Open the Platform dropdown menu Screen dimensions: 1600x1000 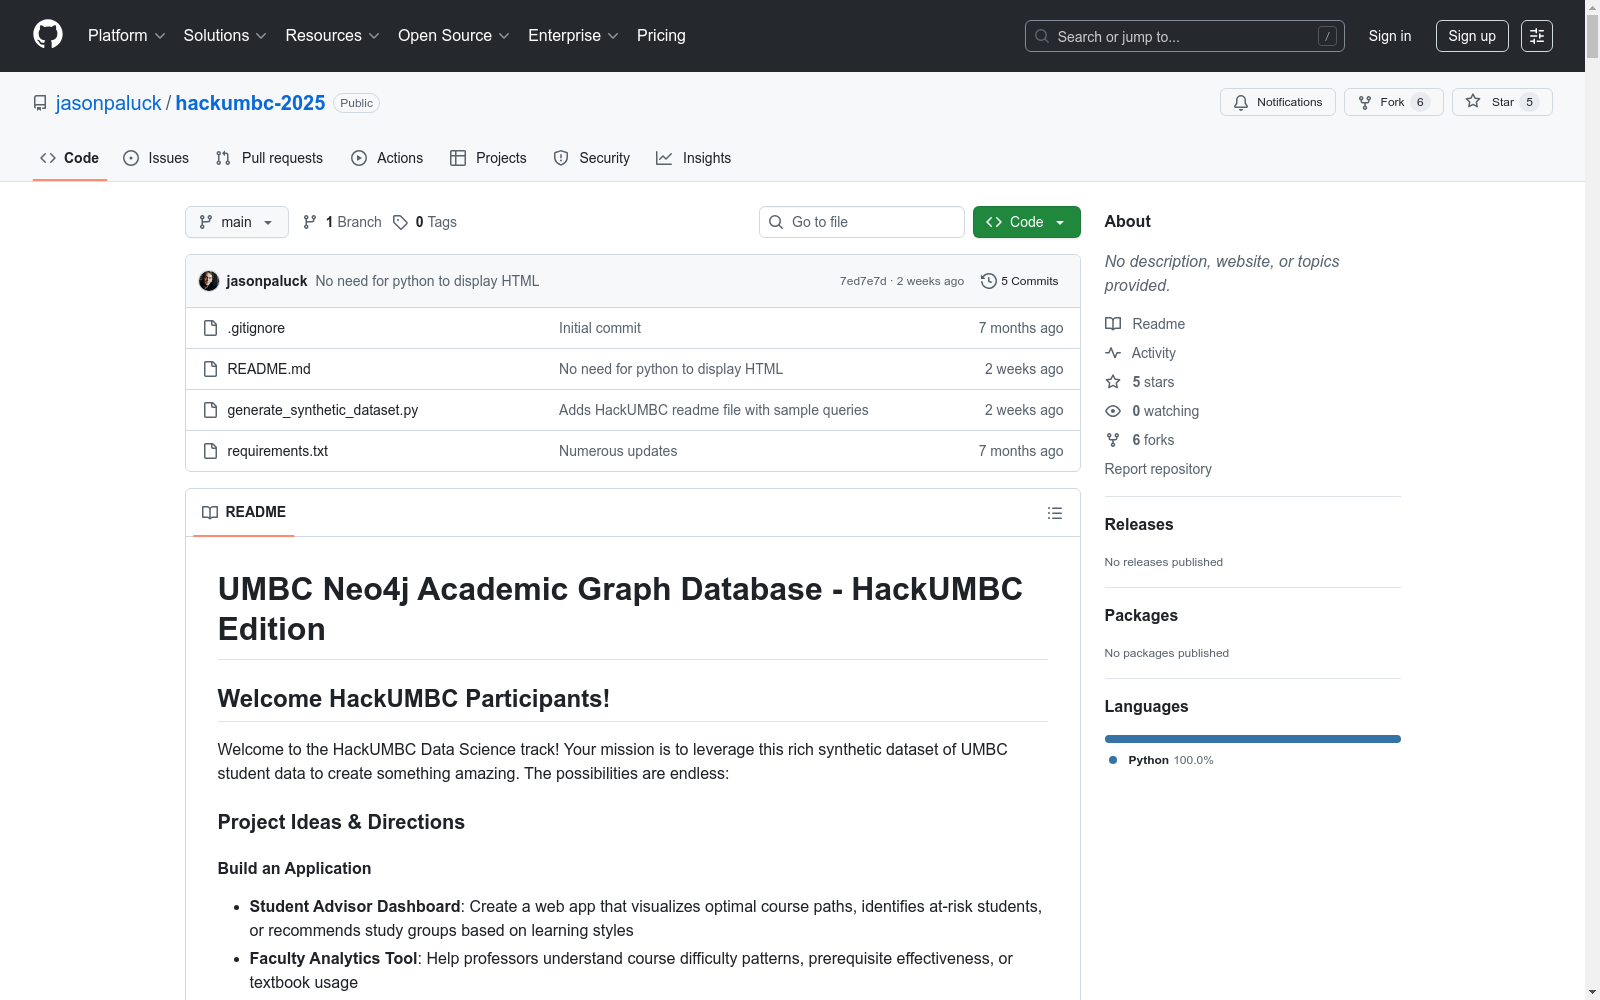pyautogui.click(x=126, y=36)
